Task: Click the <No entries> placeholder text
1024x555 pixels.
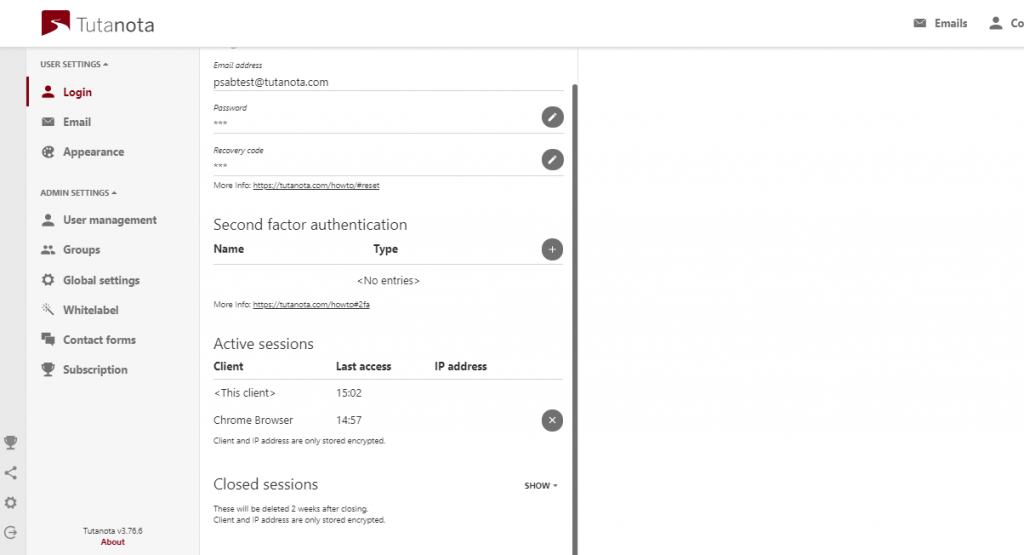Action: pyautogui.click(x=388, y=281)
